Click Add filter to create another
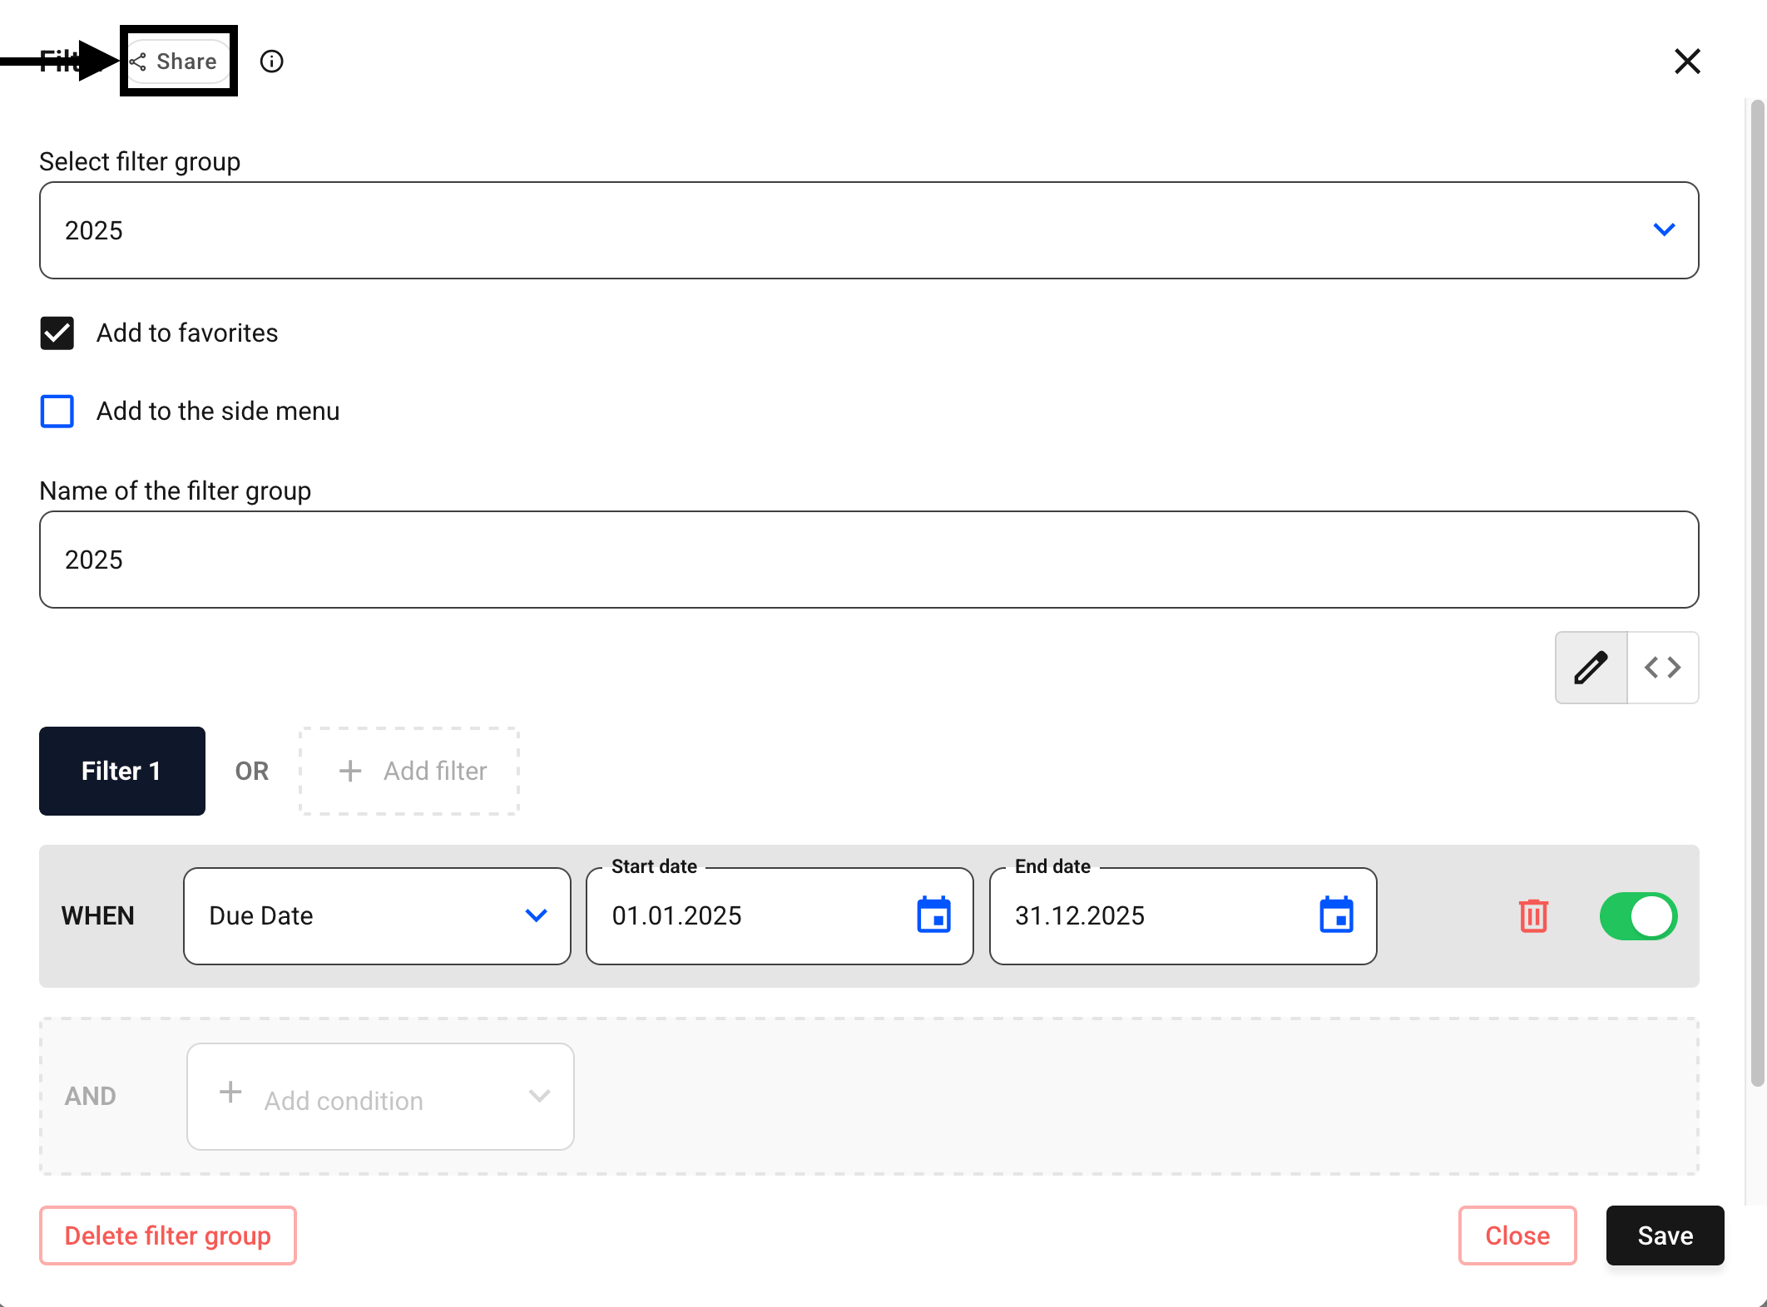 coord(409,771)
